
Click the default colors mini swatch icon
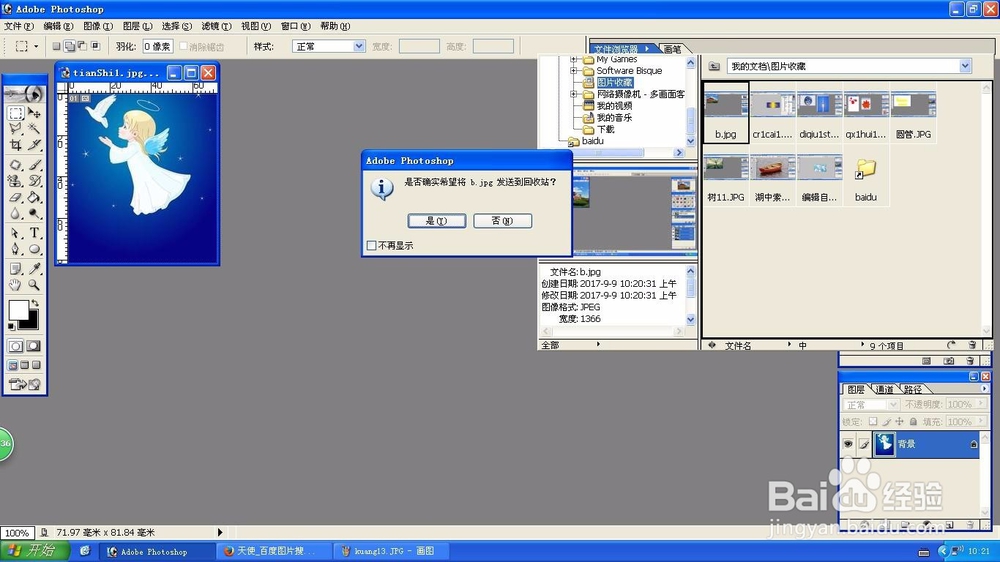pyautogui.click(x=11, y=327)
